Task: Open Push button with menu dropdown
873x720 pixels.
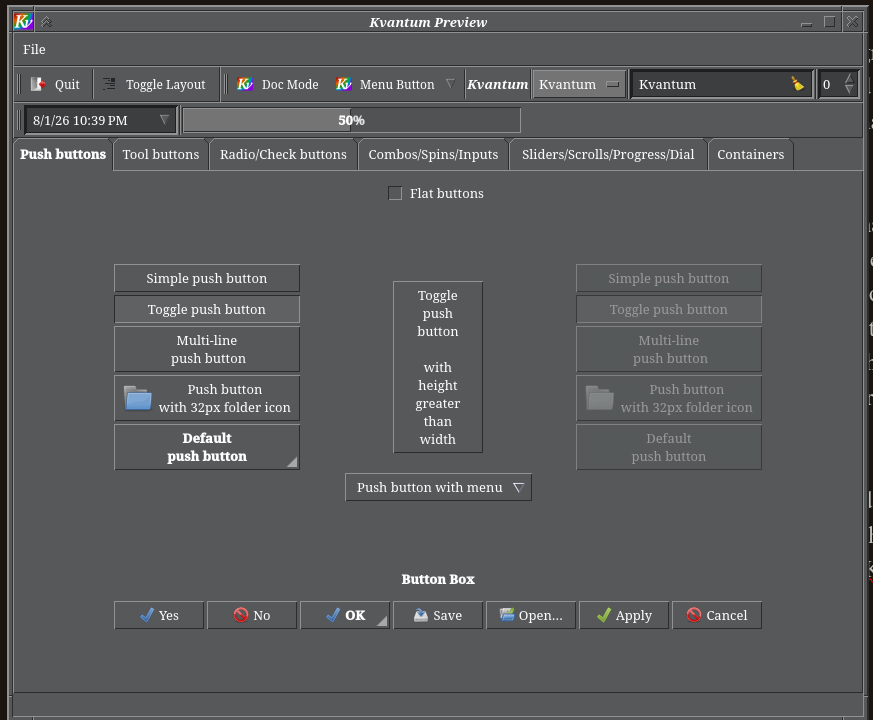Action: coord(438,487)
